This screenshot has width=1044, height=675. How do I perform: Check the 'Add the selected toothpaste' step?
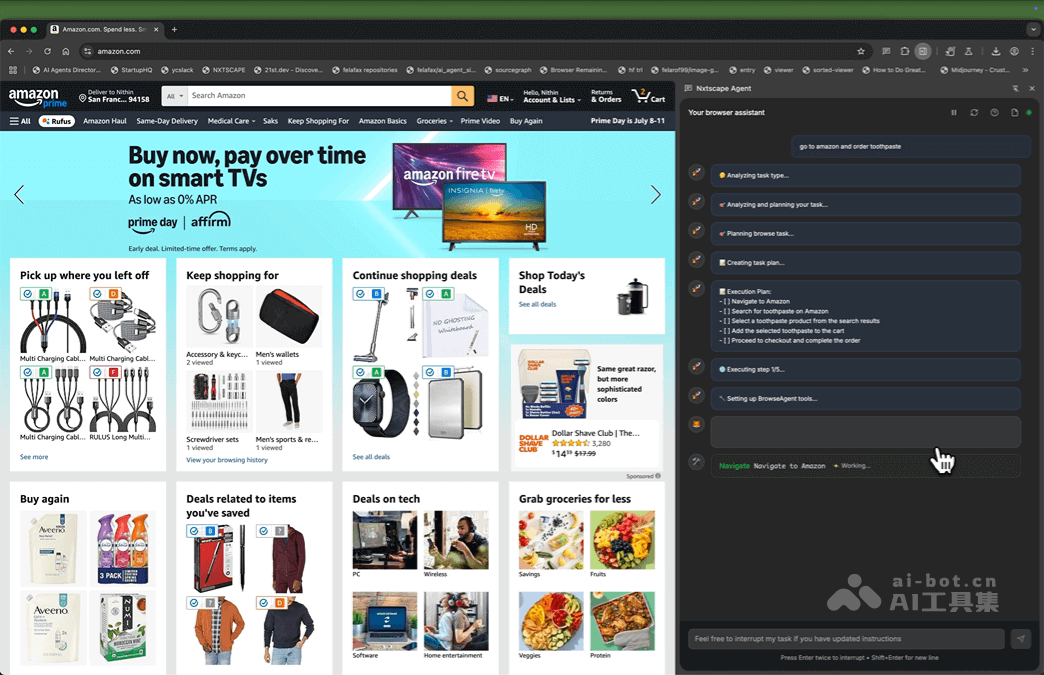[725, 331]
